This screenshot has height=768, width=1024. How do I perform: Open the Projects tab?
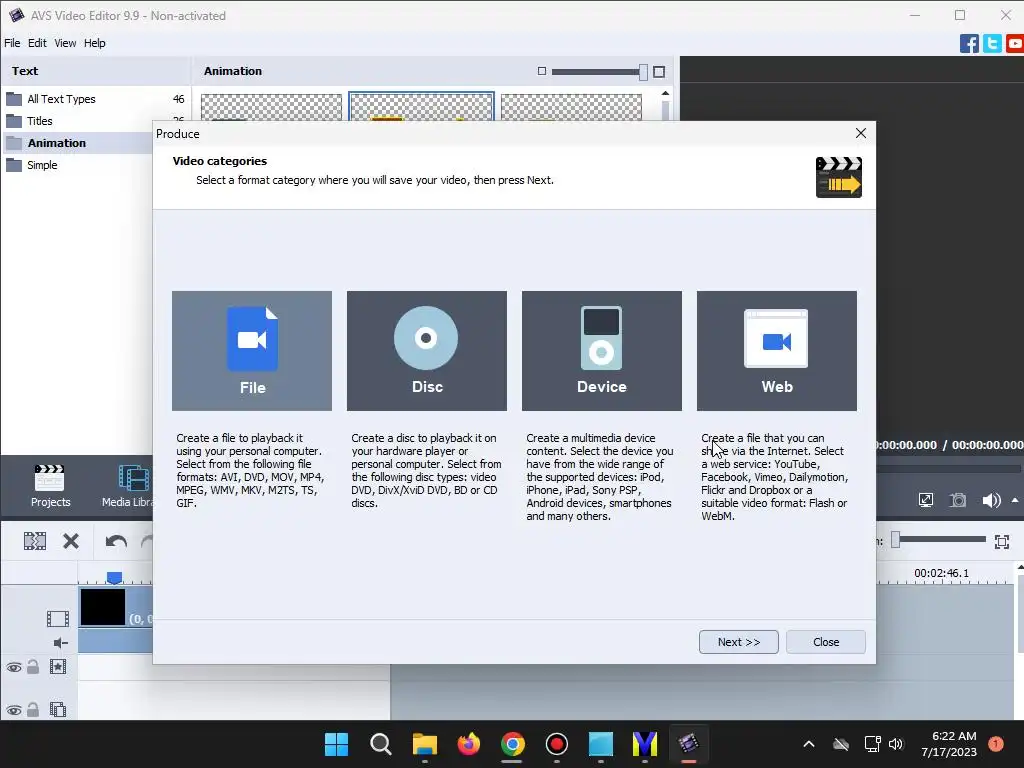[50, 486]
